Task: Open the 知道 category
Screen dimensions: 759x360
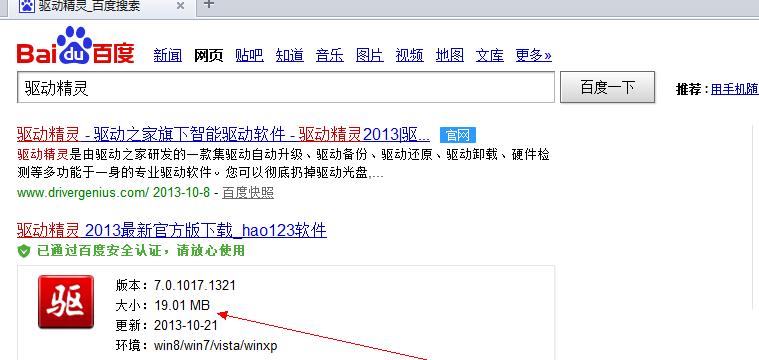Action: pos(289,55)
